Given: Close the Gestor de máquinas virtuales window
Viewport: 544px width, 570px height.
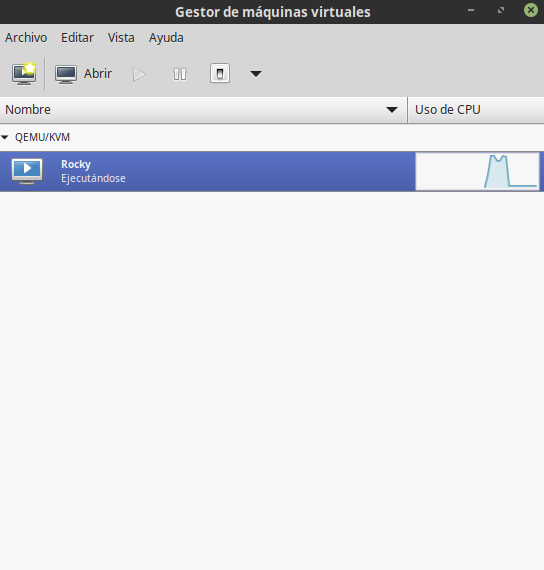Looking at the screenshot, I should 531,10.
